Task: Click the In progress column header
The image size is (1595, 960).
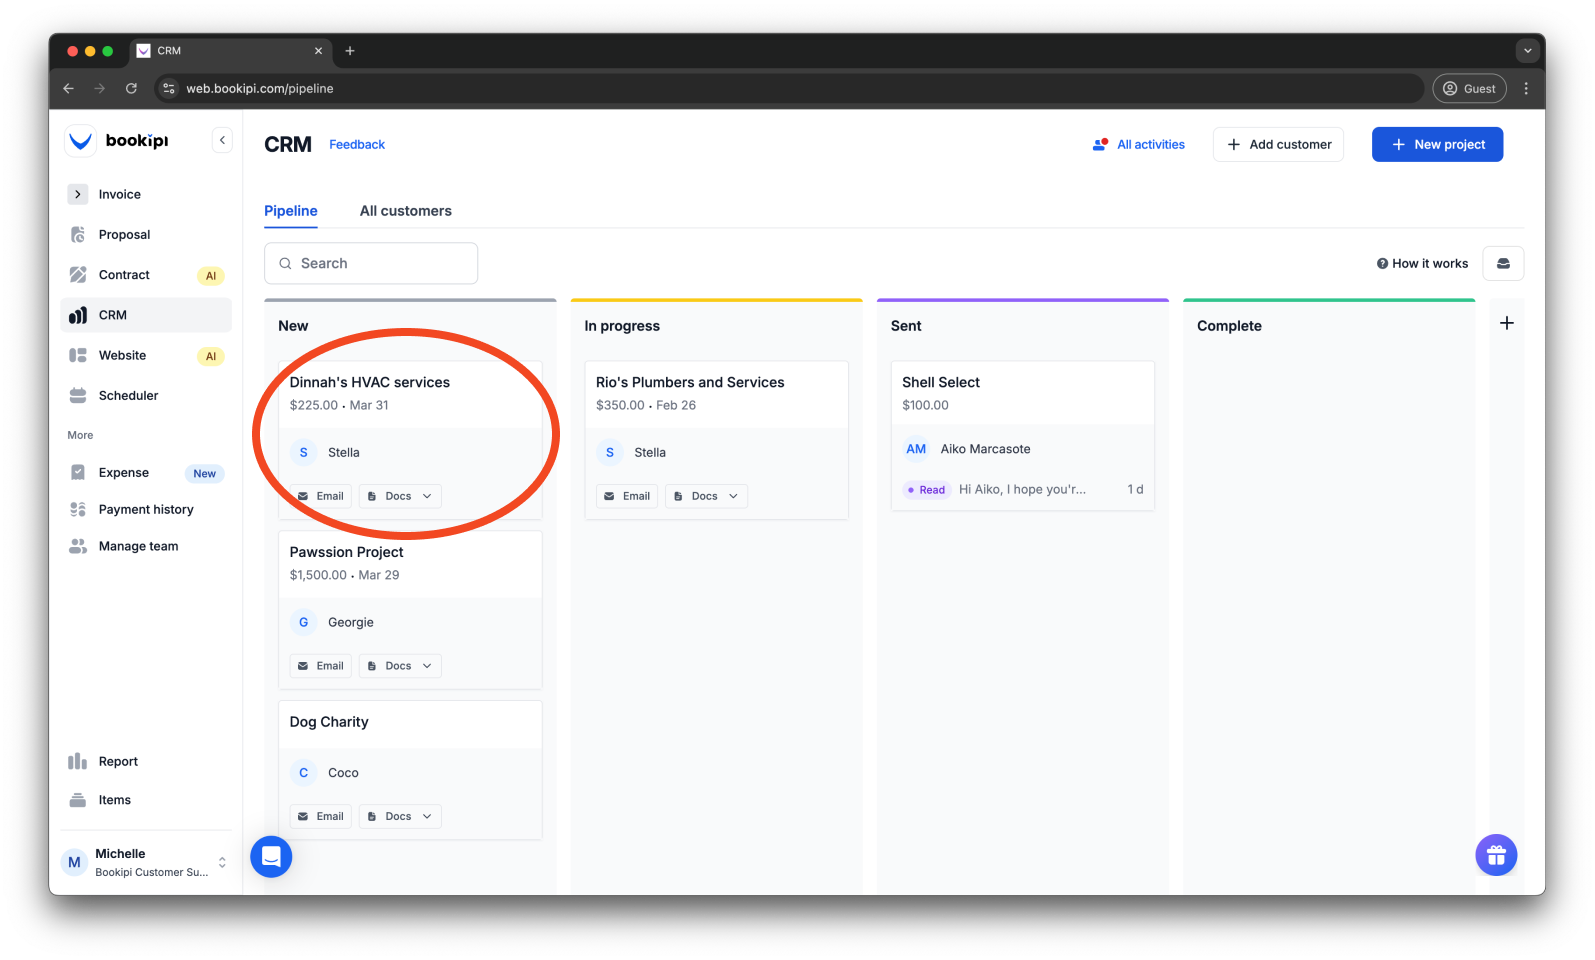Action: tap(622, 326)
